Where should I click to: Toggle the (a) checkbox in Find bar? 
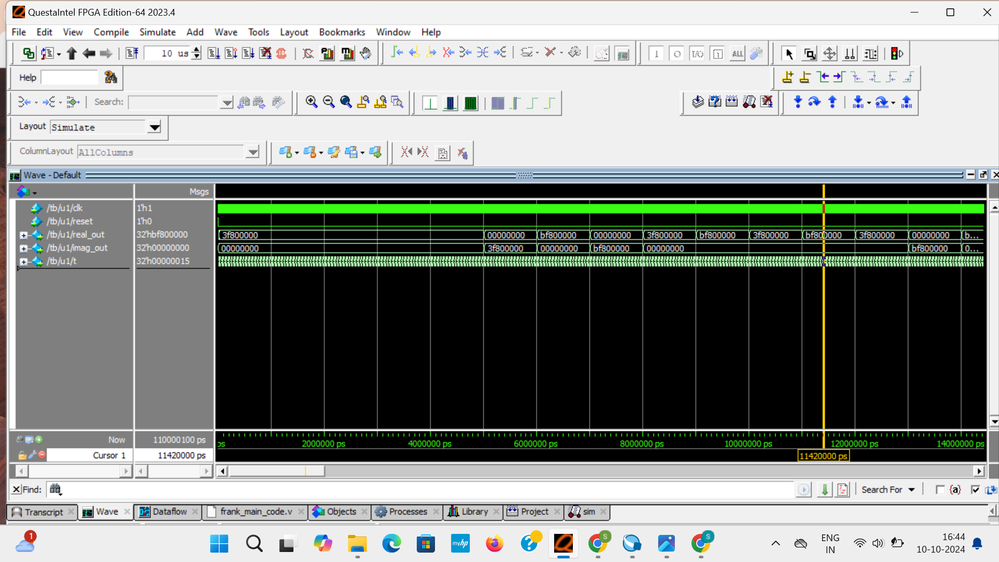pyautogui.click(x=940, y=490)
